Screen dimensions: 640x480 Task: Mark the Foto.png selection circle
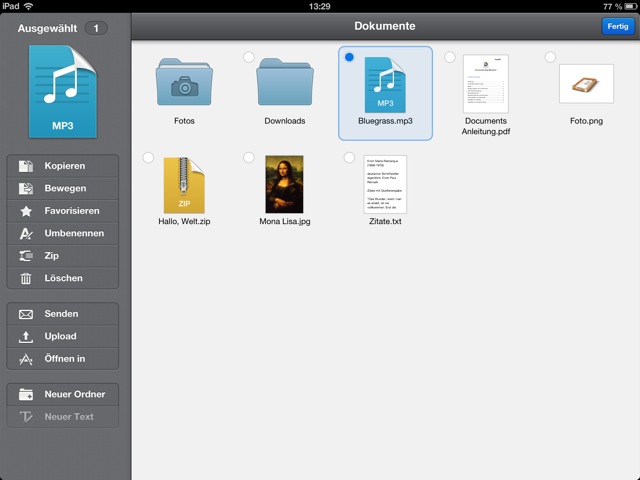click(x=550, y=58)
